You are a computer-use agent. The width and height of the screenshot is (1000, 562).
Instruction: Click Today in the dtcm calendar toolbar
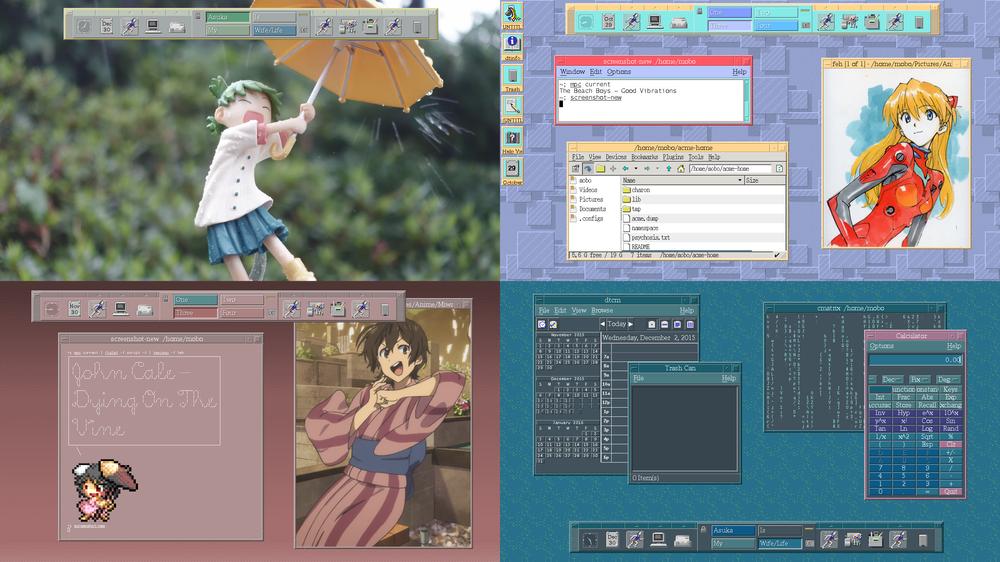[616, 324]
